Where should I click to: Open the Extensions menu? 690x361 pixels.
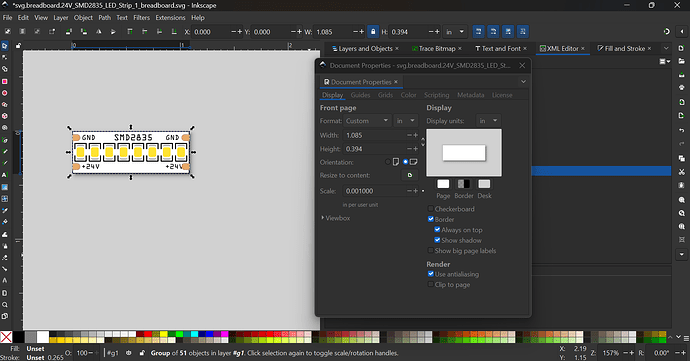point(170,18)
